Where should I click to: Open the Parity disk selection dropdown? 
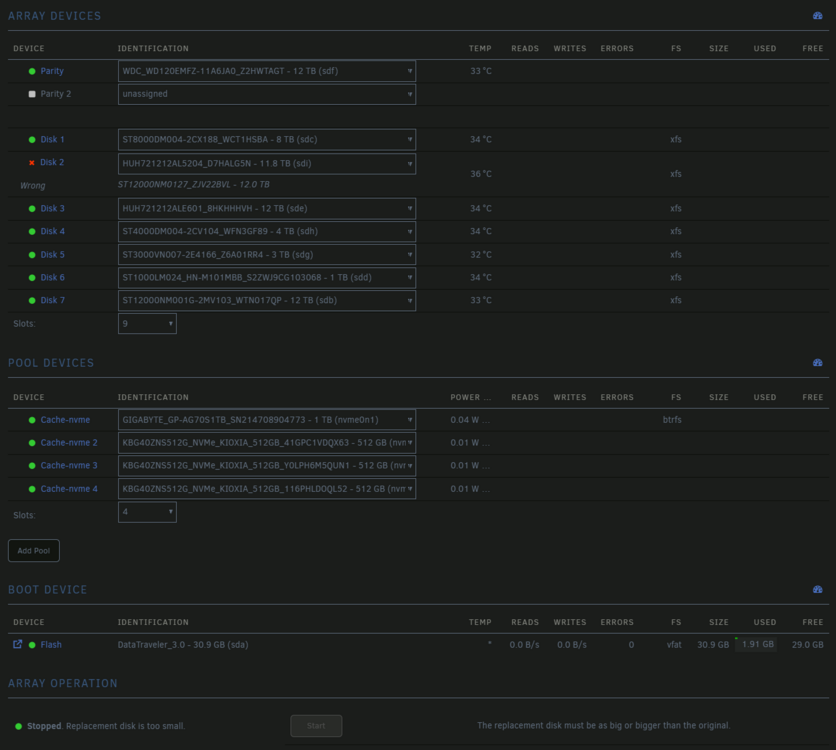click(267, 71)
